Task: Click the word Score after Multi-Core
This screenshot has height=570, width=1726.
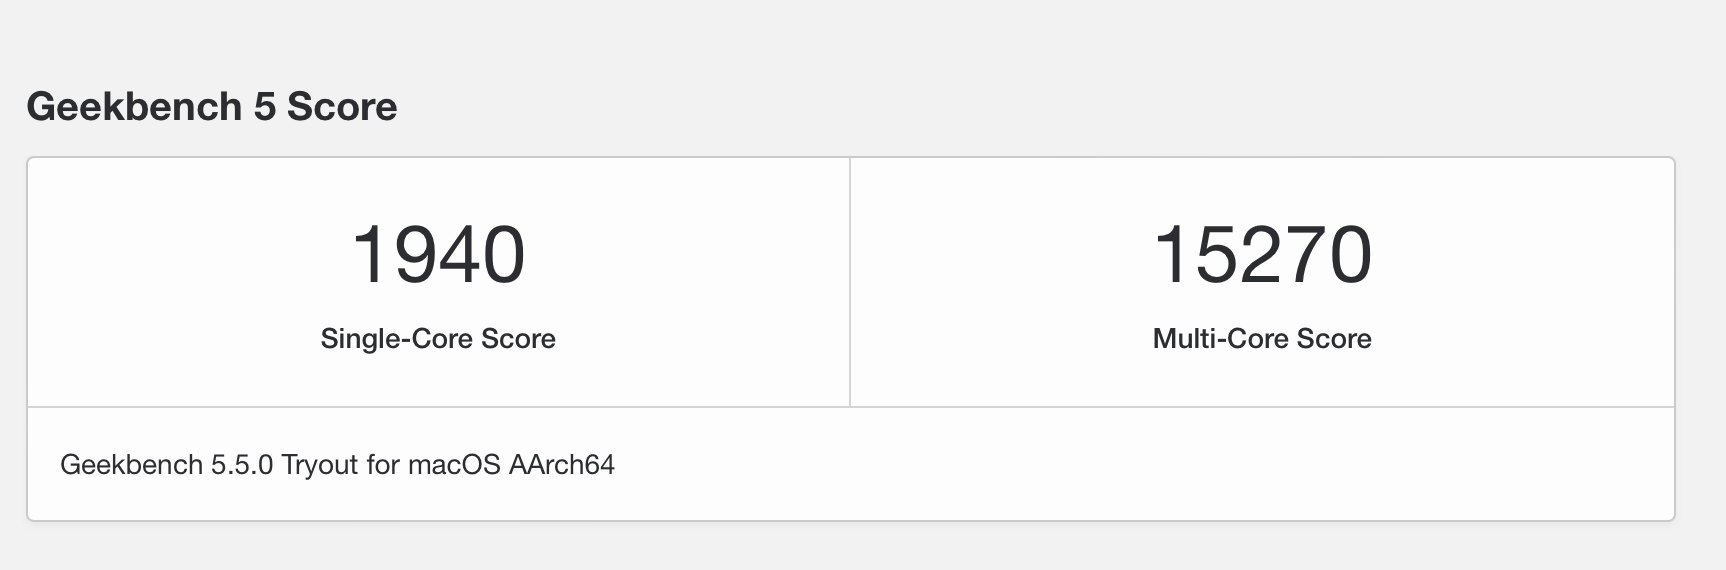Action: click(1334, 339)
